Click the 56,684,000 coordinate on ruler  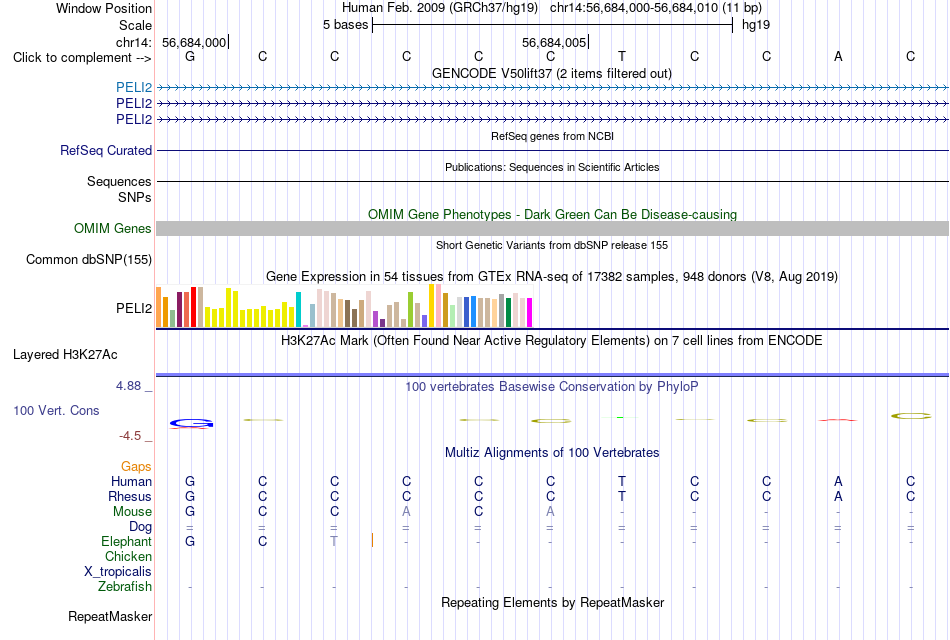coord(194,42)
